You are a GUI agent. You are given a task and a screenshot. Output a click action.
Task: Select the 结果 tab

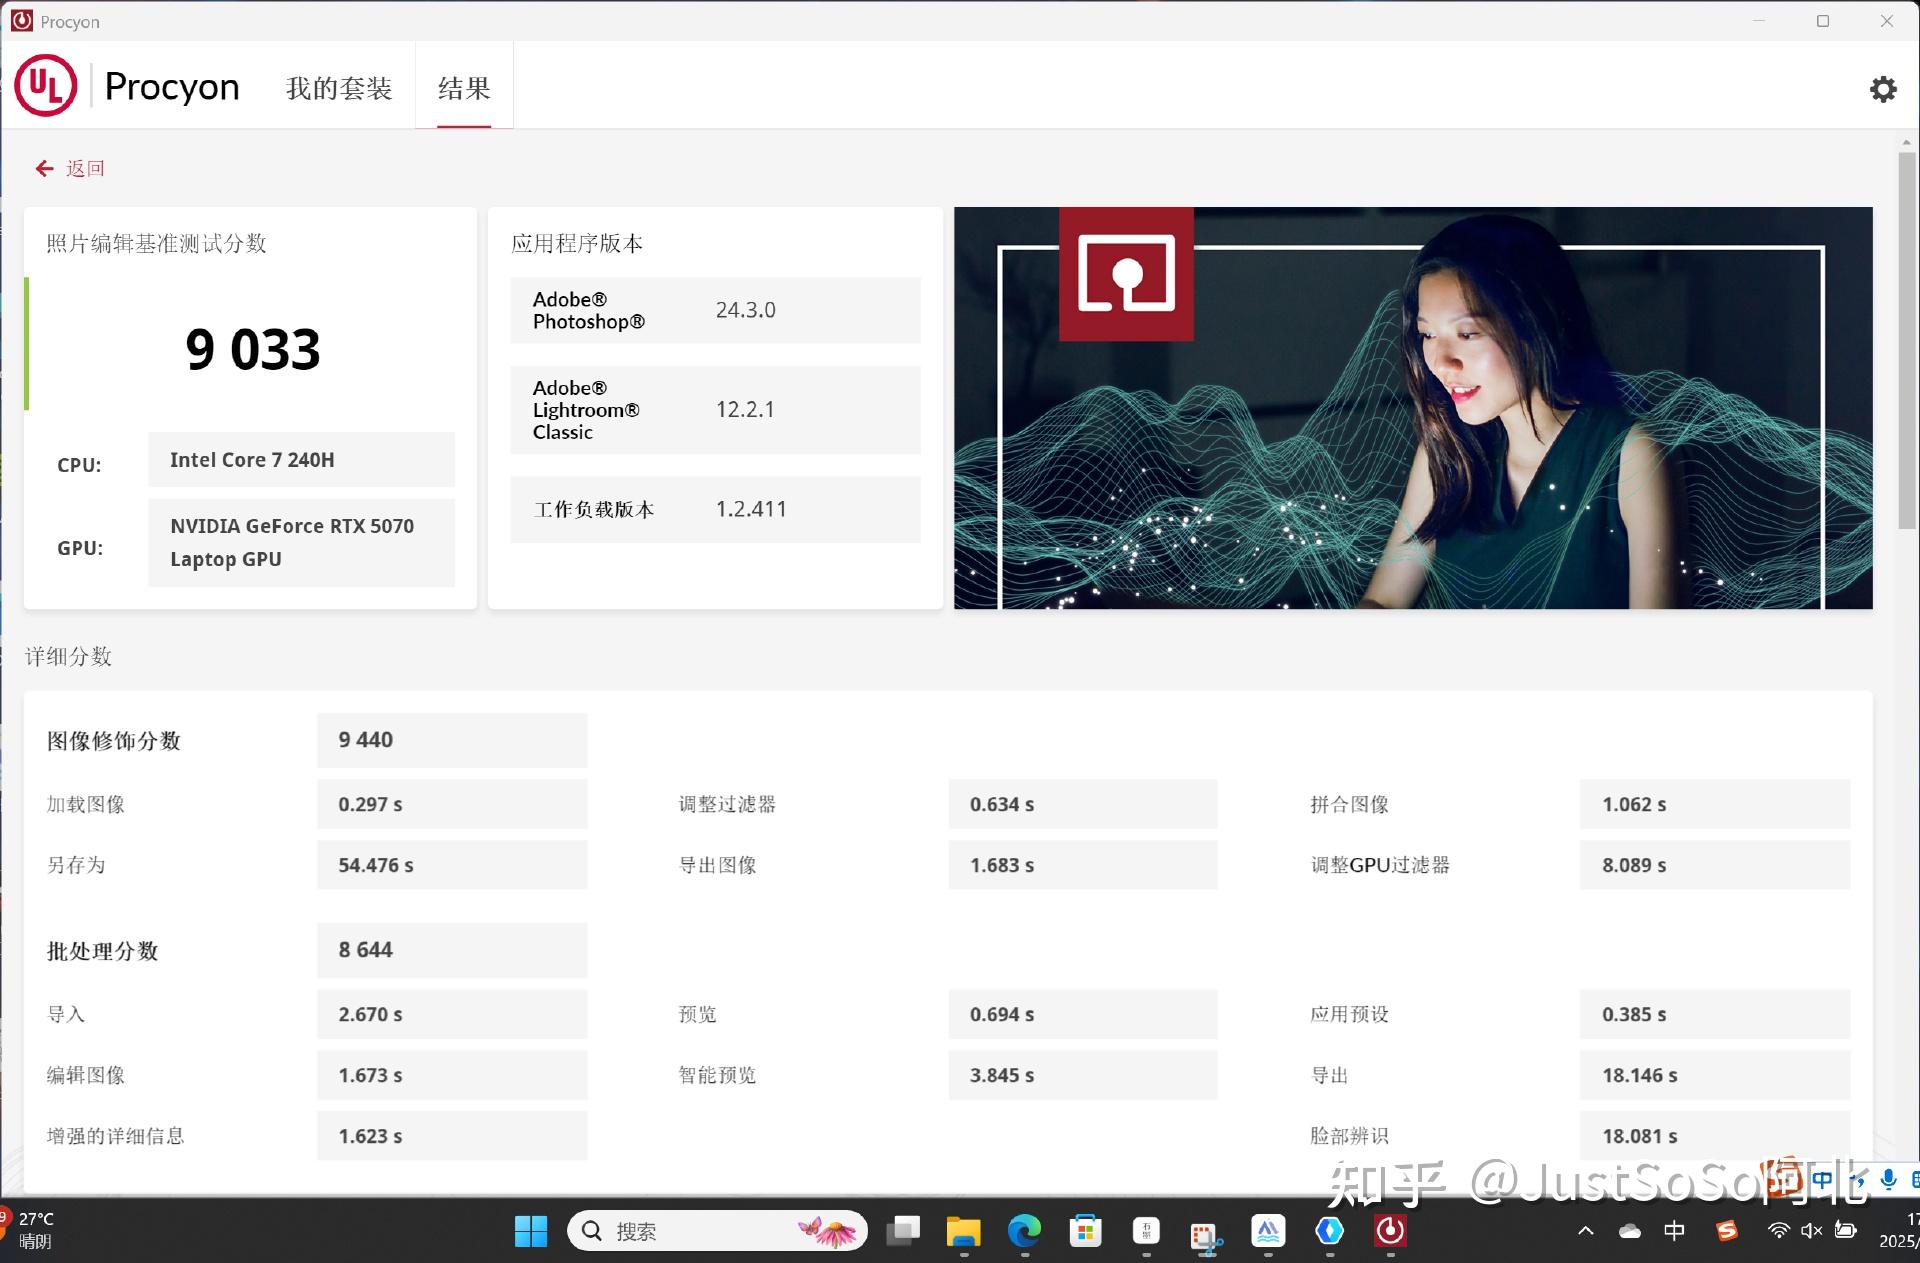[462, 88]
